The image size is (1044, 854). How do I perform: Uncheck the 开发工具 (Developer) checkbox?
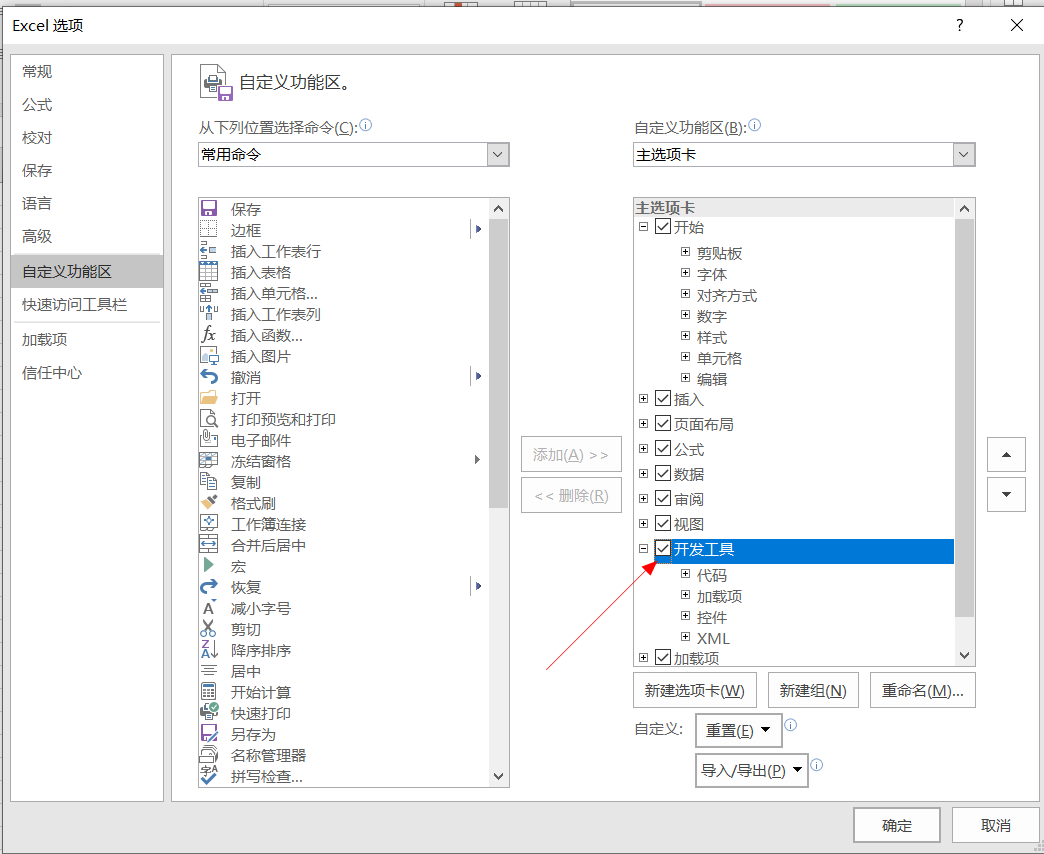pos(663,549)
